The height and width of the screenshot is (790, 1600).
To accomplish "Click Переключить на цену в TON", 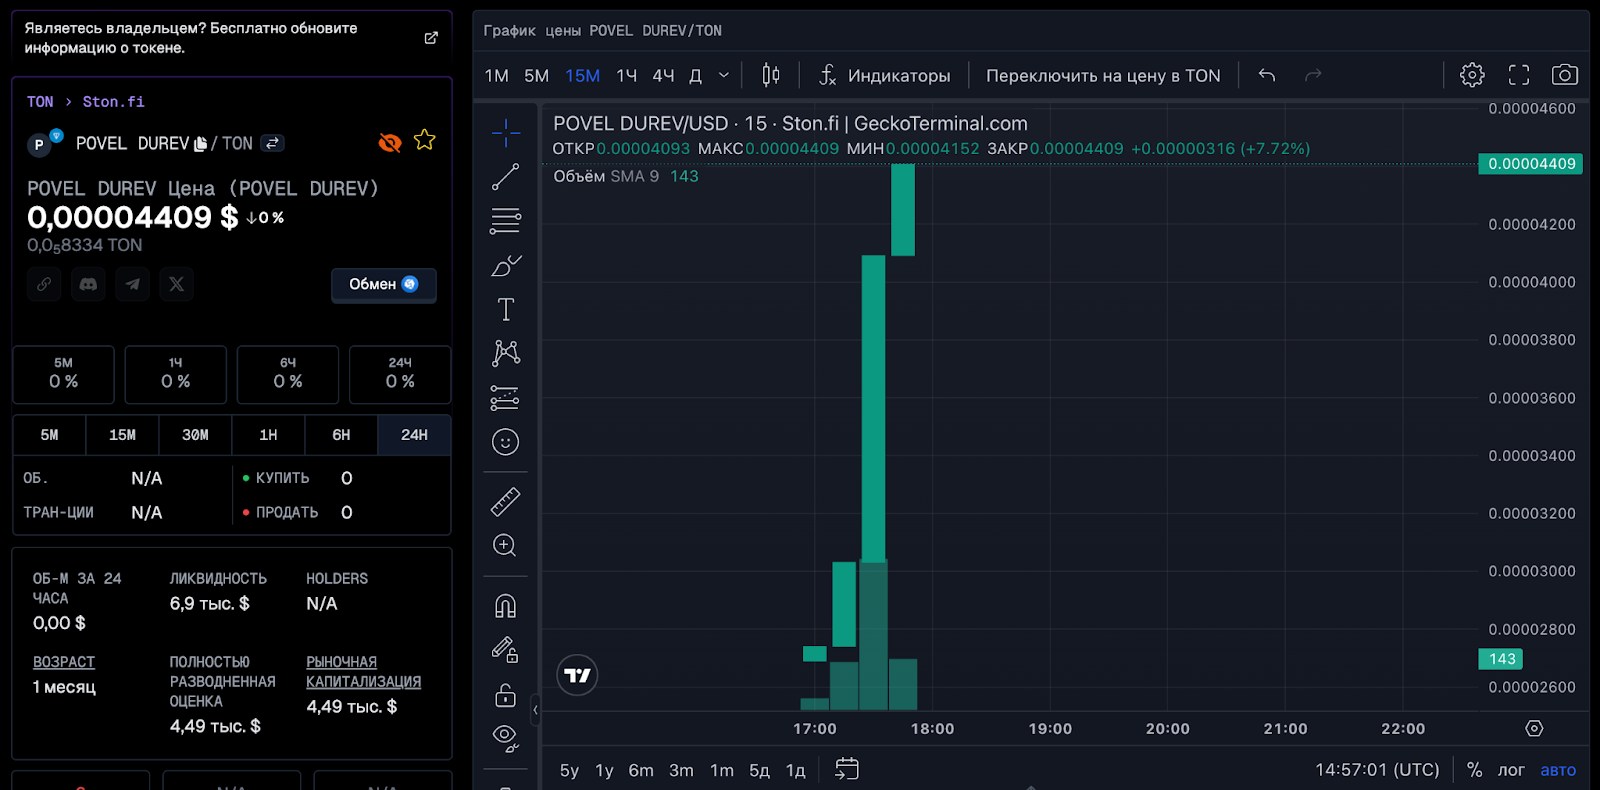I will click(x=1103, y=75).
